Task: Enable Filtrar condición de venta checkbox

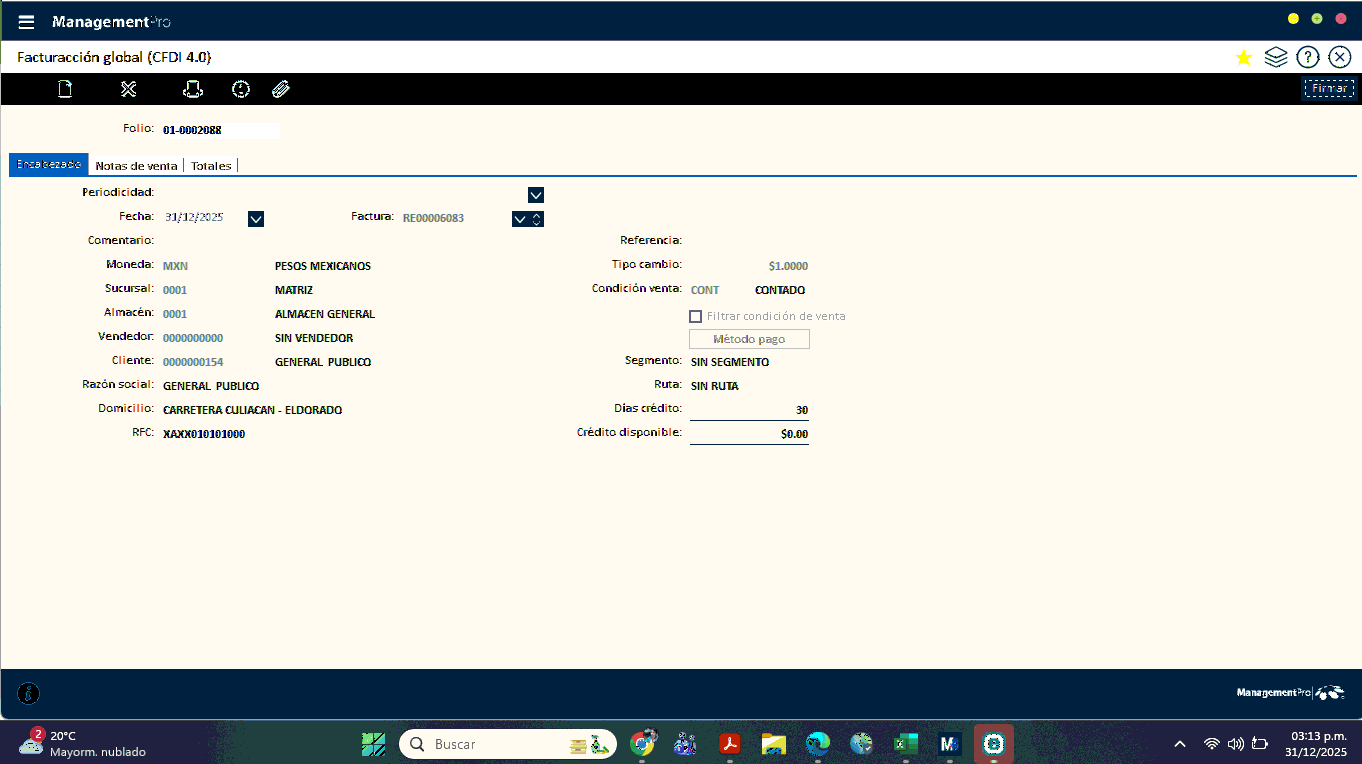Action: [696, 316]
